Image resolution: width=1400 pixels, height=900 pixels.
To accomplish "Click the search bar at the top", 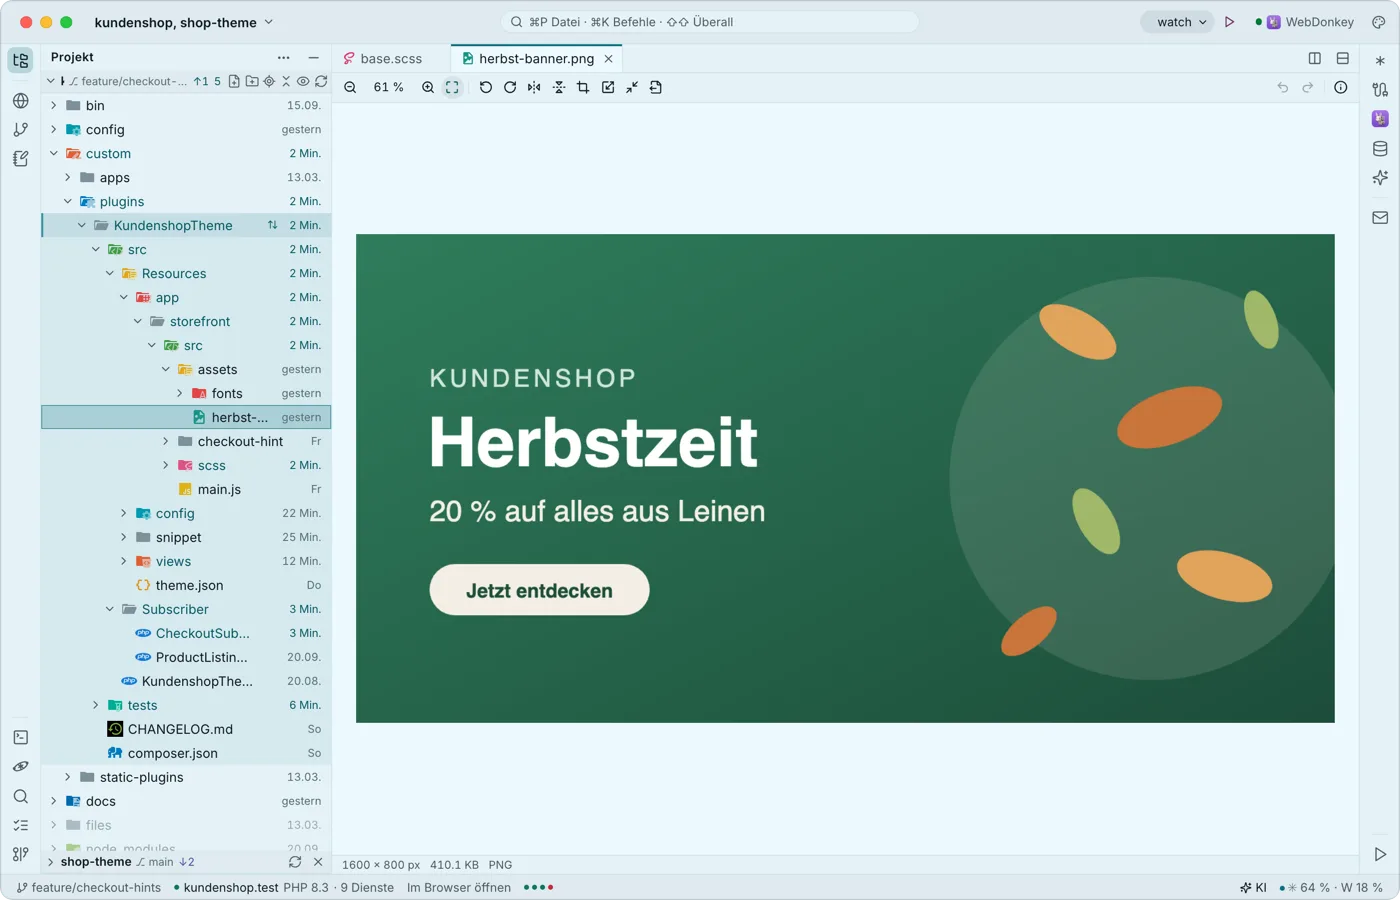I will click(x=709, y=22).
